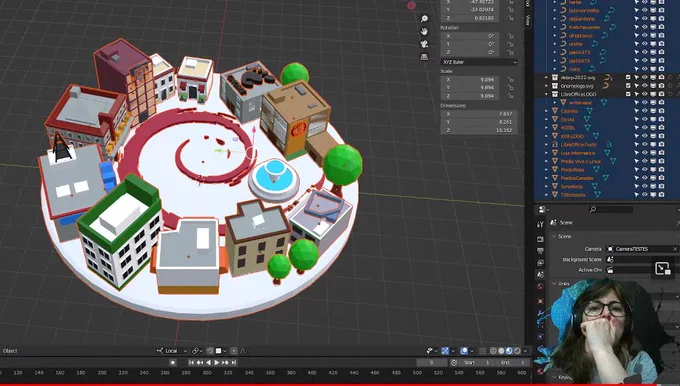Open the pivot point dropdown
The image size is (680, 386).
[x=197, y=351]
